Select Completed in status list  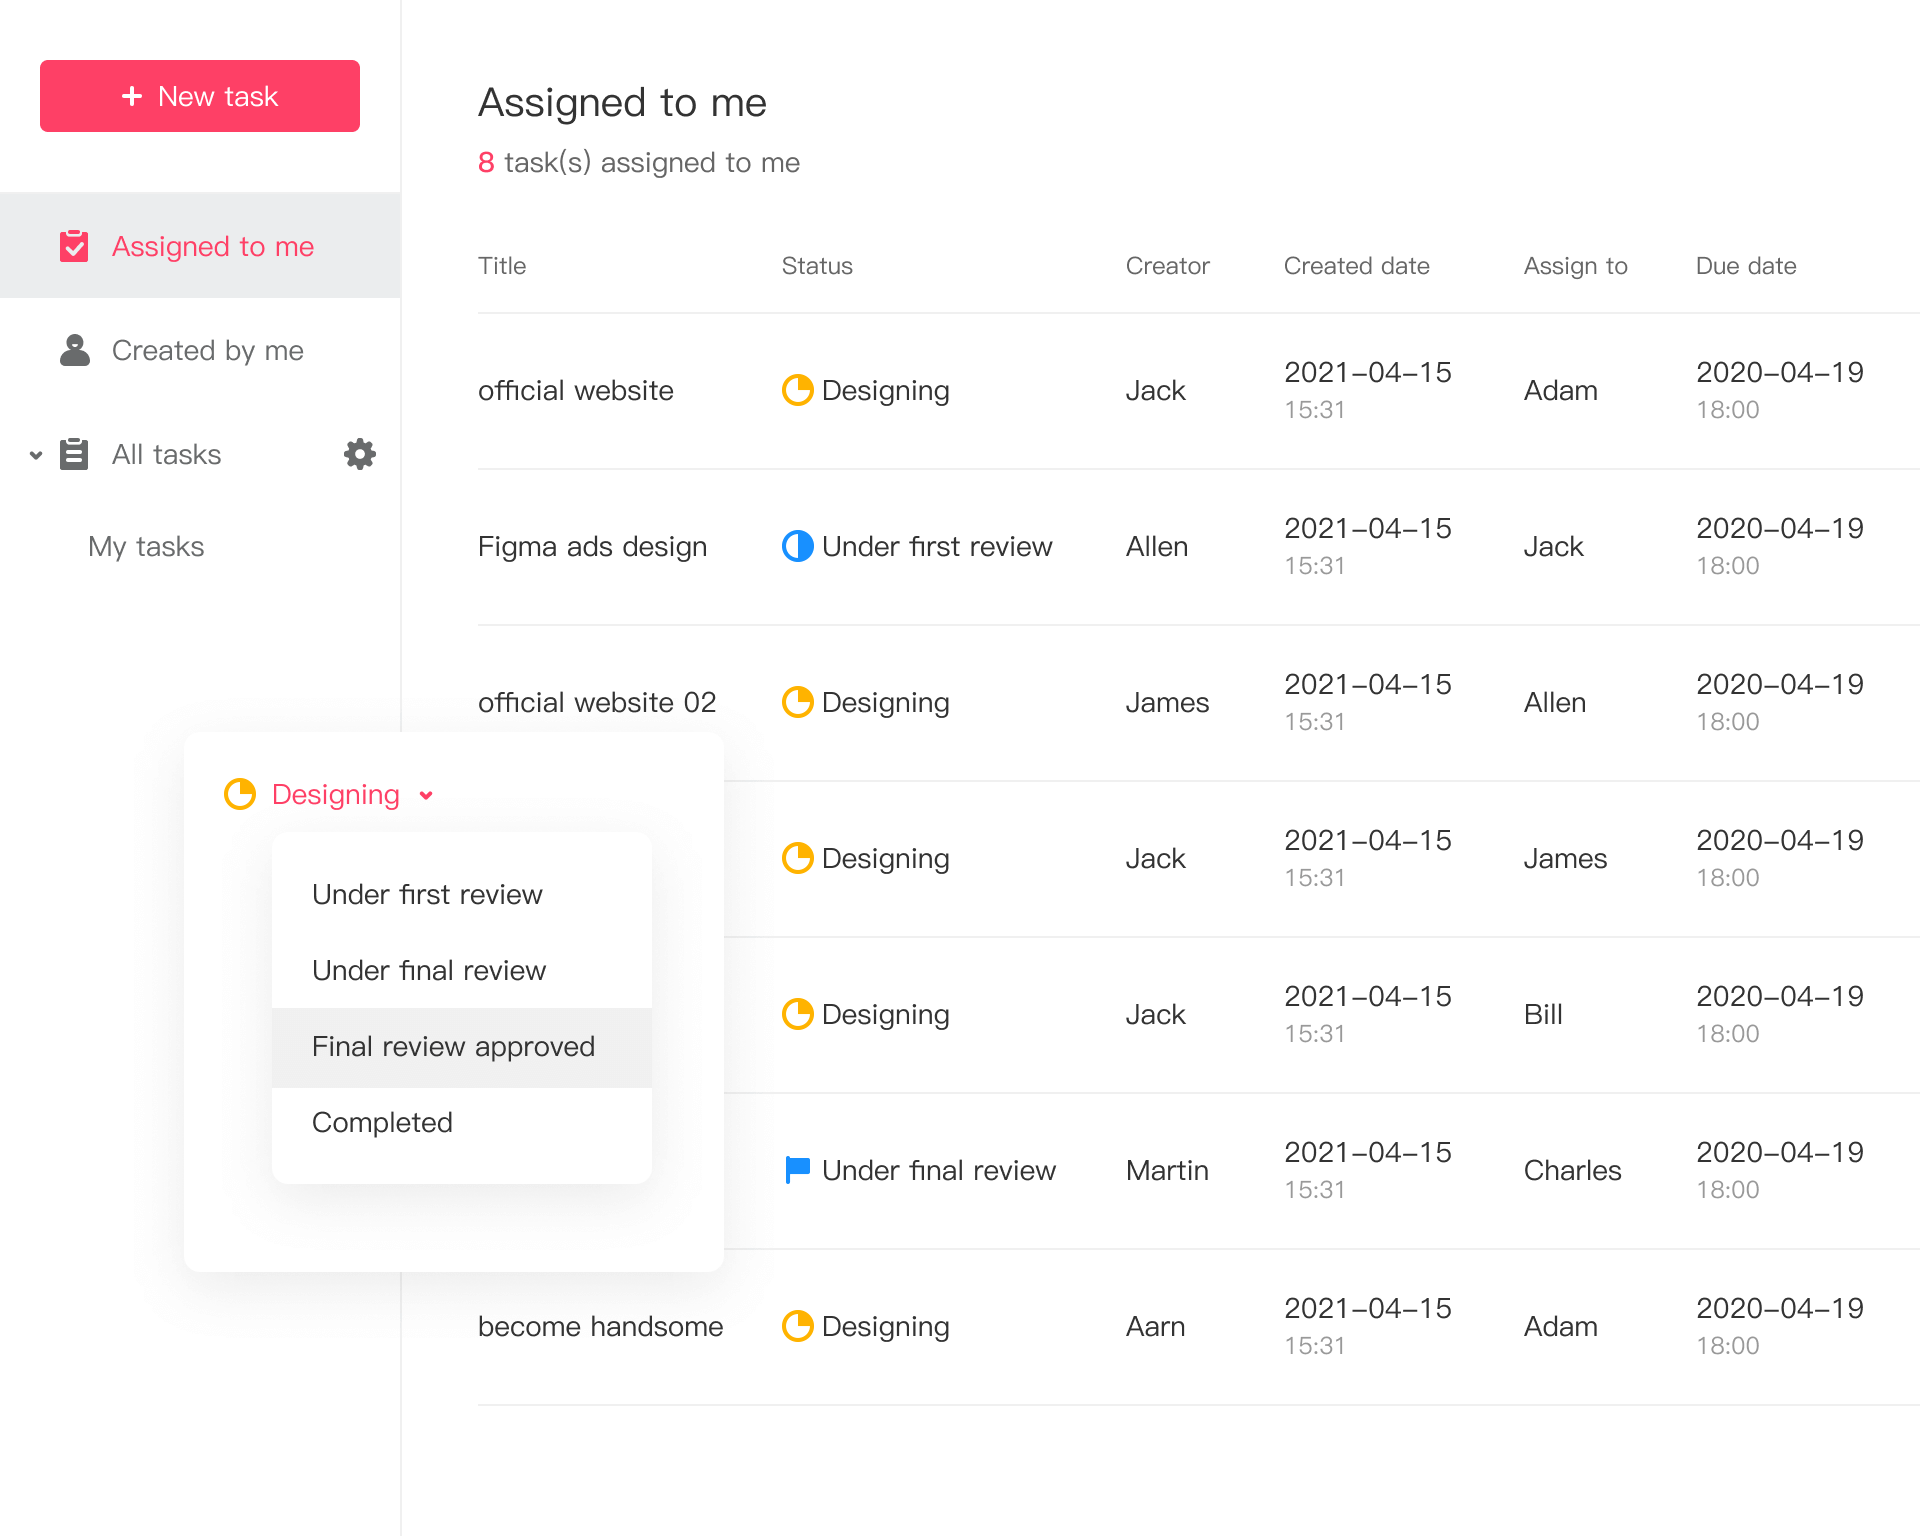pos(382,1122)
